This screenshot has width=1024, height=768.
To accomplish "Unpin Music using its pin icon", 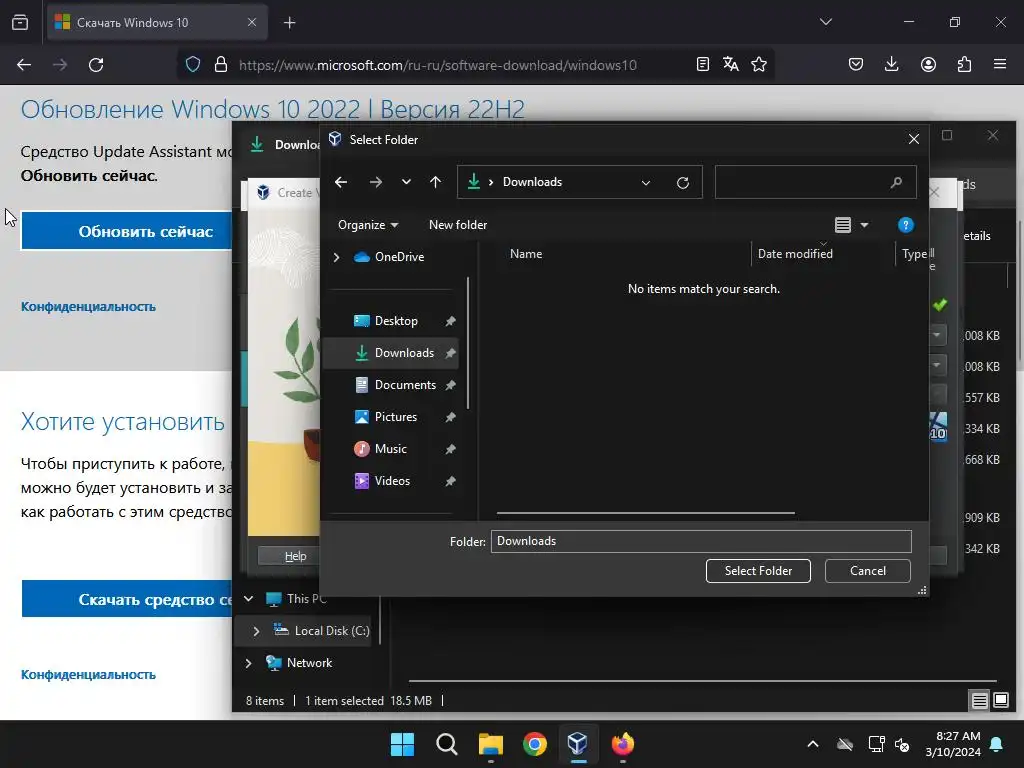I will pos(450,449).
